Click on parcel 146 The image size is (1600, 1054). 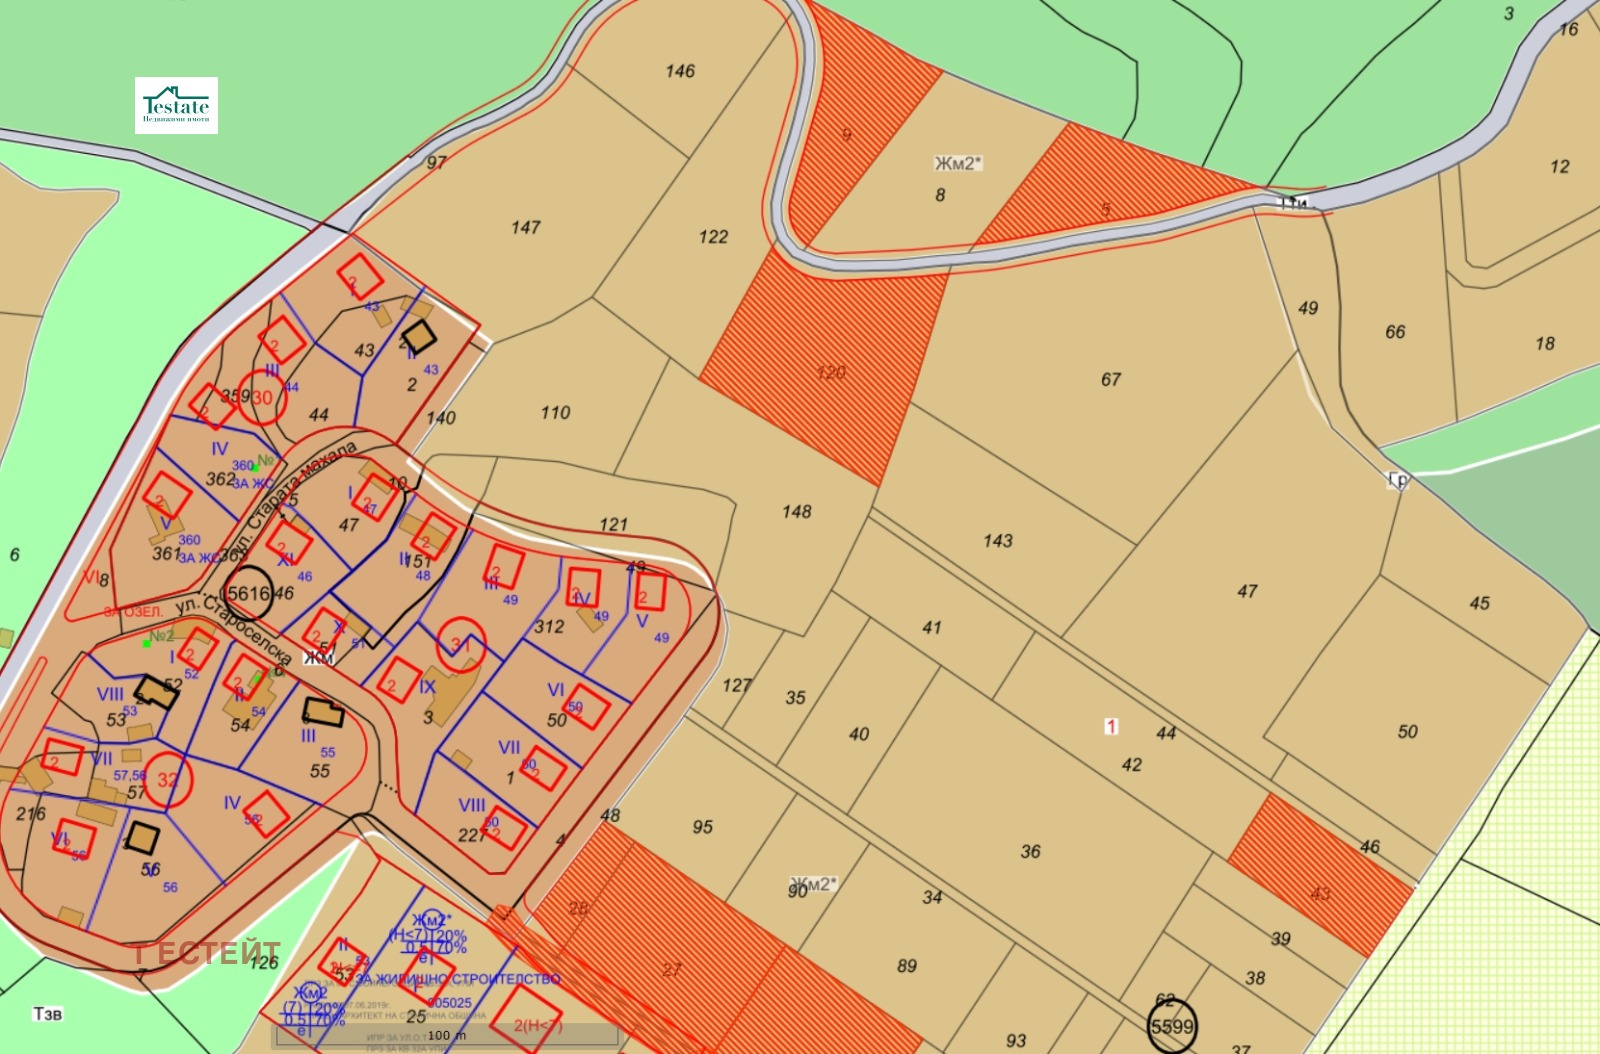(x=679, y=71)
